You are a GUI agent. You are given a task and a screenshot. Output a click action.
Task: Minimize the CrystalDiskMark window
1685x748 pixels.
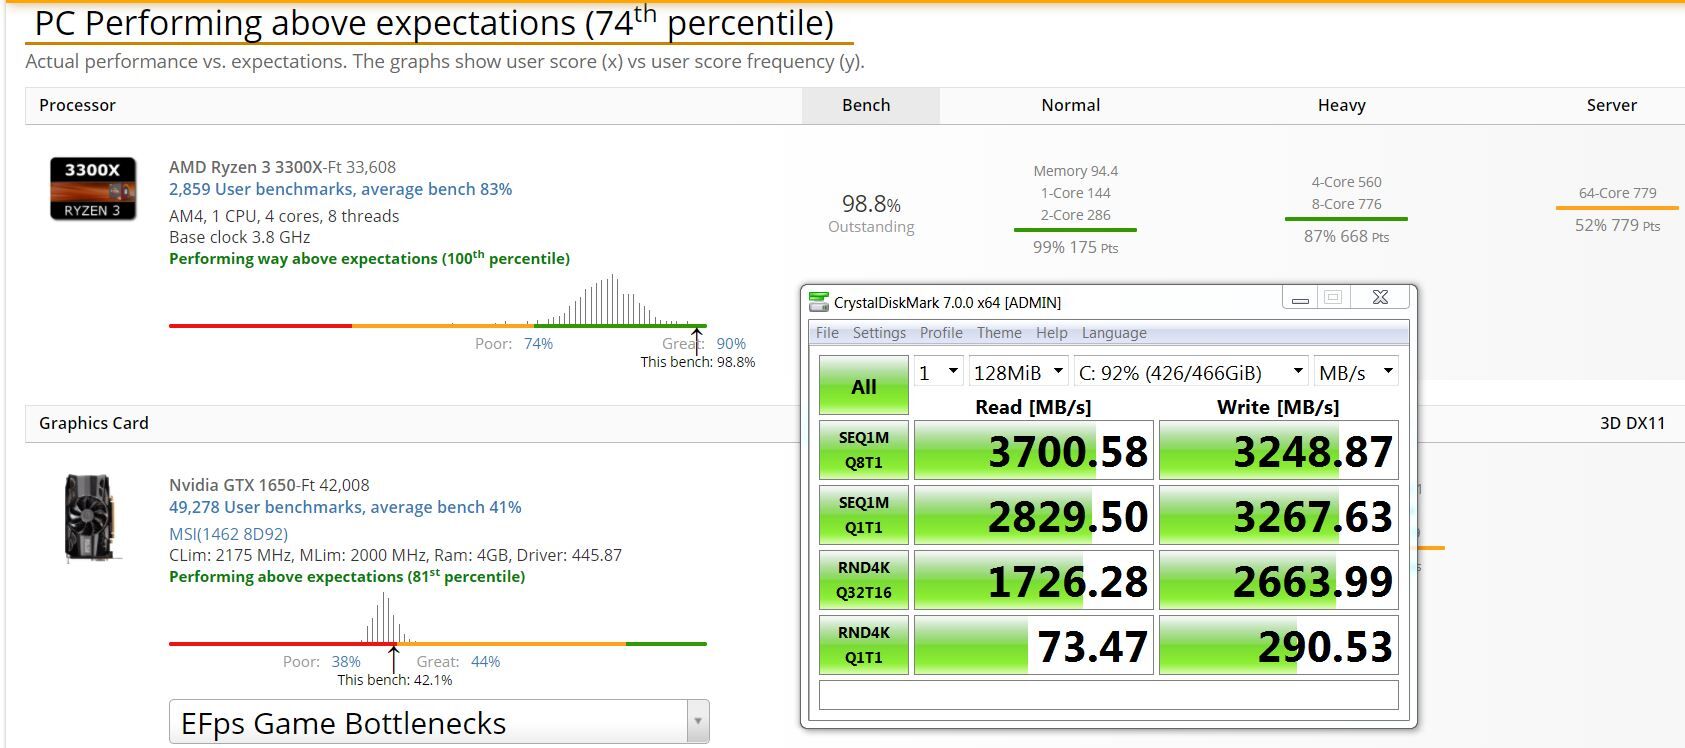click(x=1300, y=298)
